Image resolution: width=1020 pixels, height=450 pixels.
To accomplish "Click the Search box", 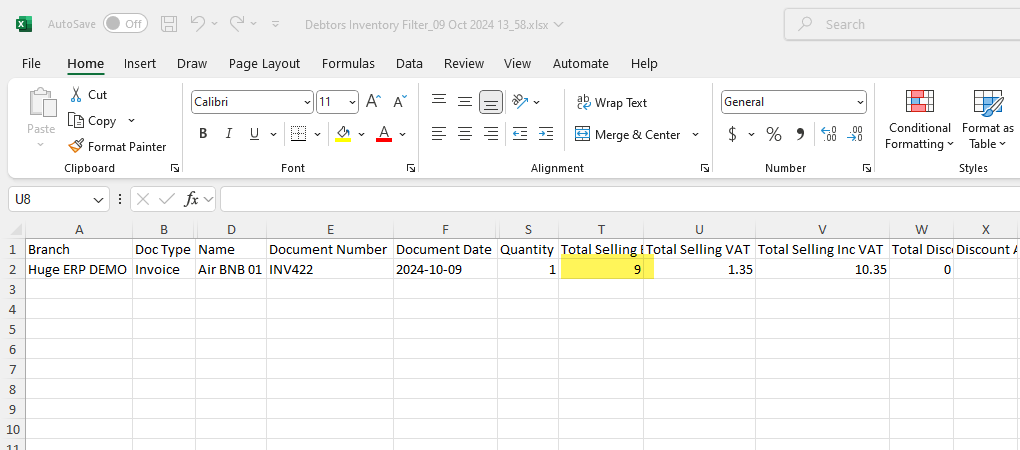I will click(x=902, y=25).
